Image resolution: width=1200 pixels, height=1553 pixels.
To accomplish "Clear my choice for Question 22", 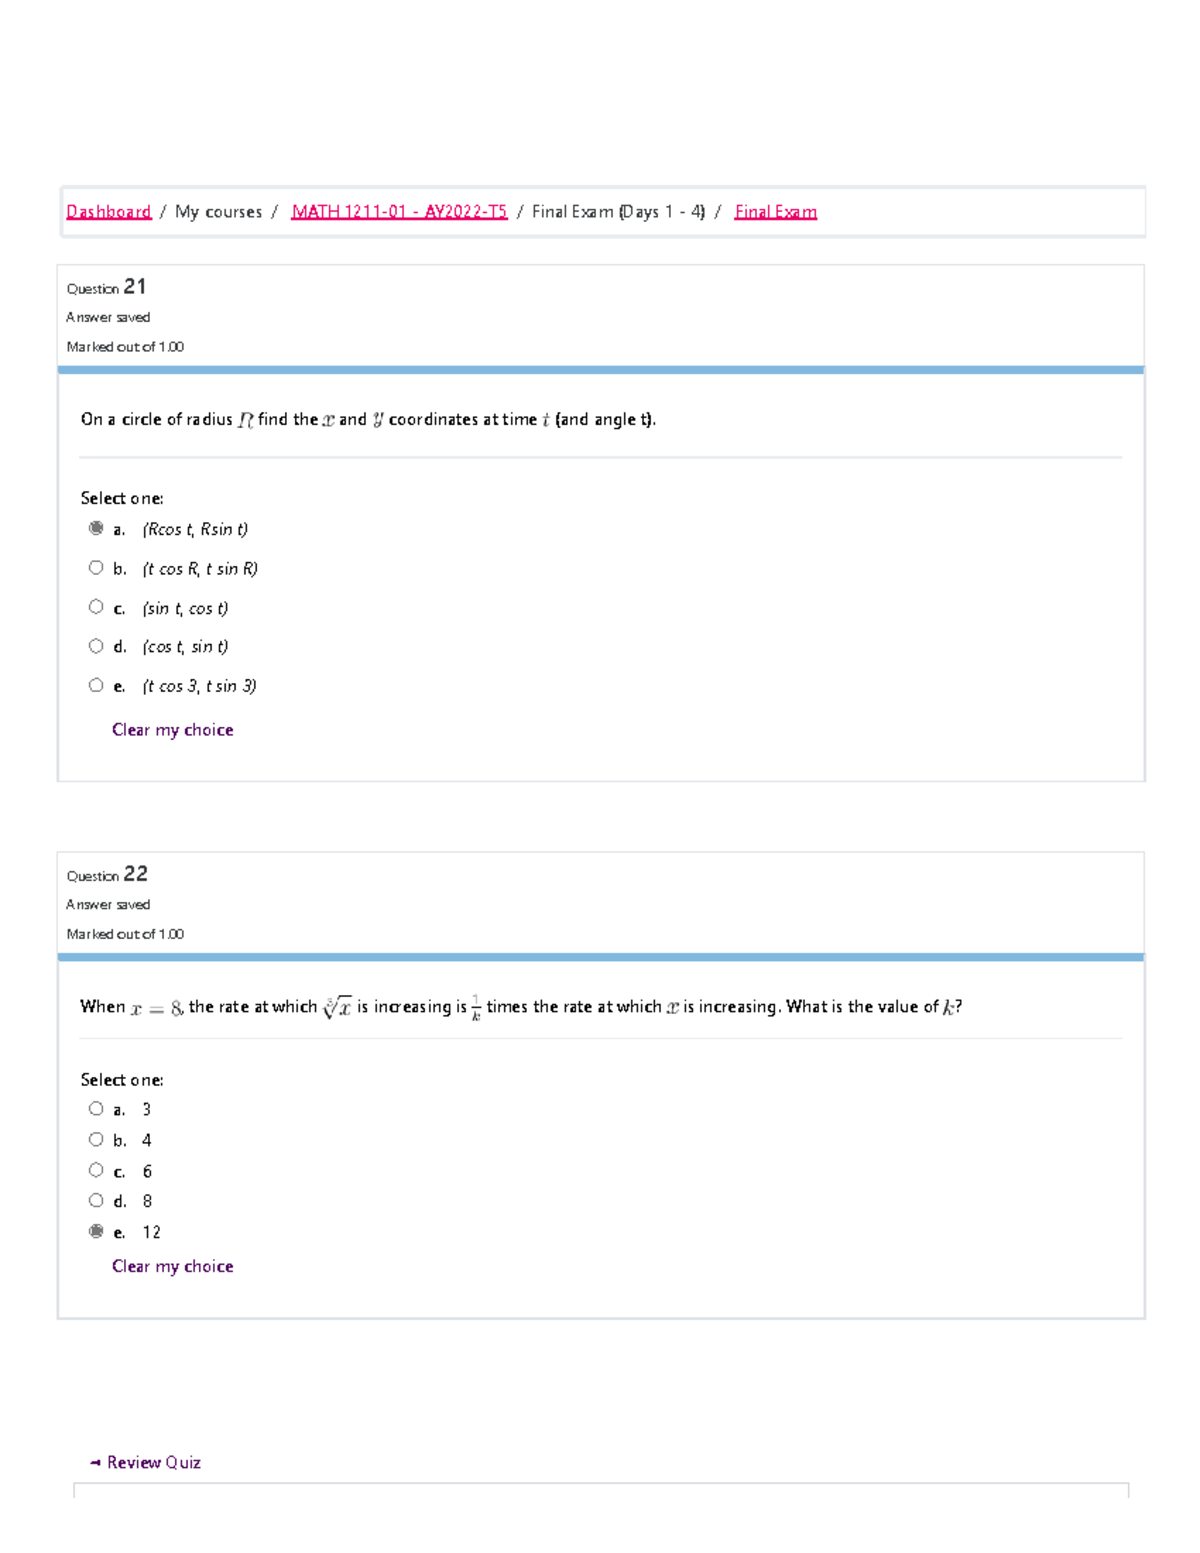I will click(x=172, y=1266).
